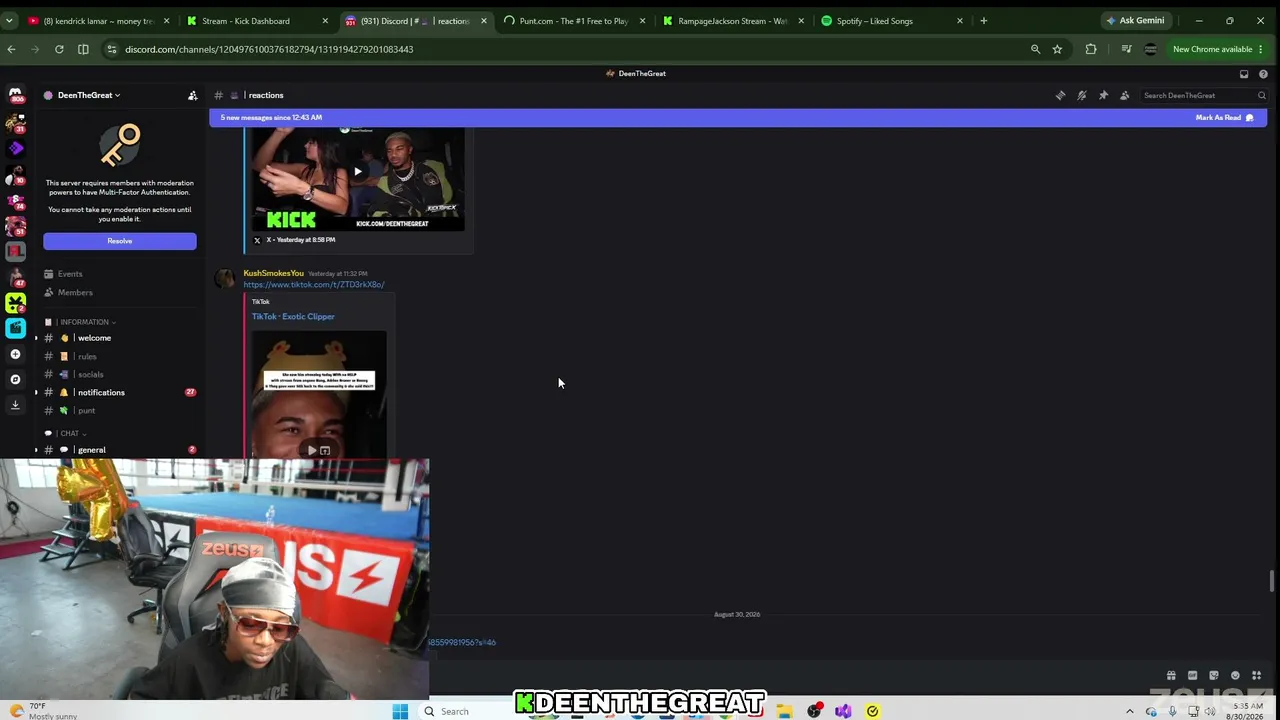Bookmark this page with the star
1280x720 pixels.
[x=1057, y=49]
